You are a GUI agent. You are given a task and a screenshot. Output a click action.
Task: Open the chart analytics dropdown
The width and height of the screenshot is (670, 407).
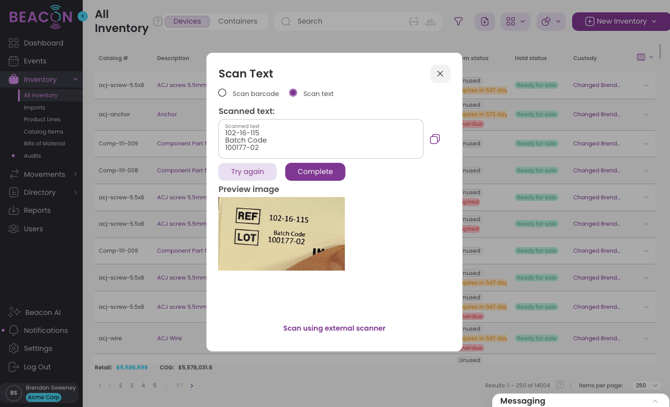pos(551,21)
